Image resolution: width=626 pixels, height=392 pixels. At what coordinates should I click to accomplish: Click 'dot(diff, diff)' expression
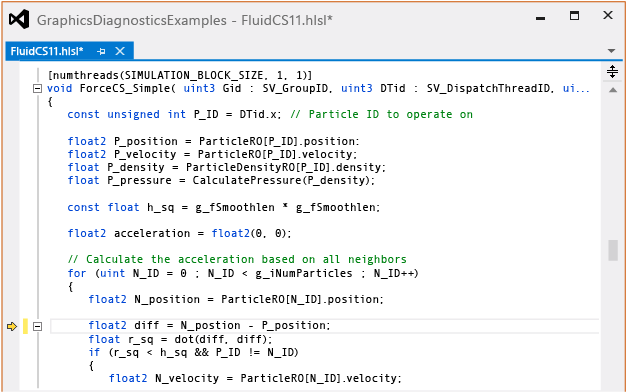(x=221, y=339)
